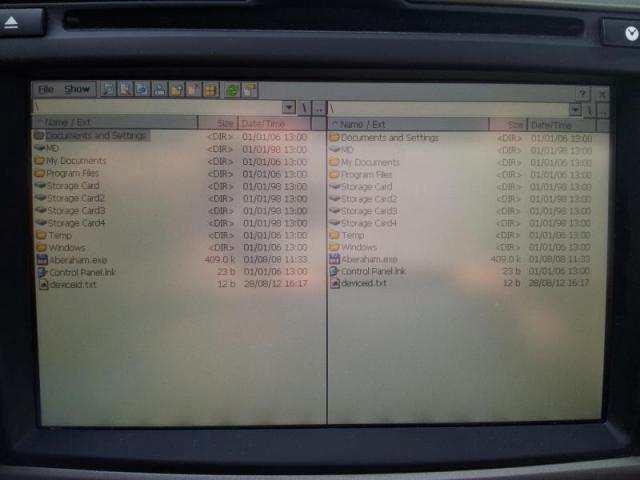Screen dimensions: 640x480
Task: Select the Windows folder in right pane
Action: pyautogui.click(x=353, y=247)
